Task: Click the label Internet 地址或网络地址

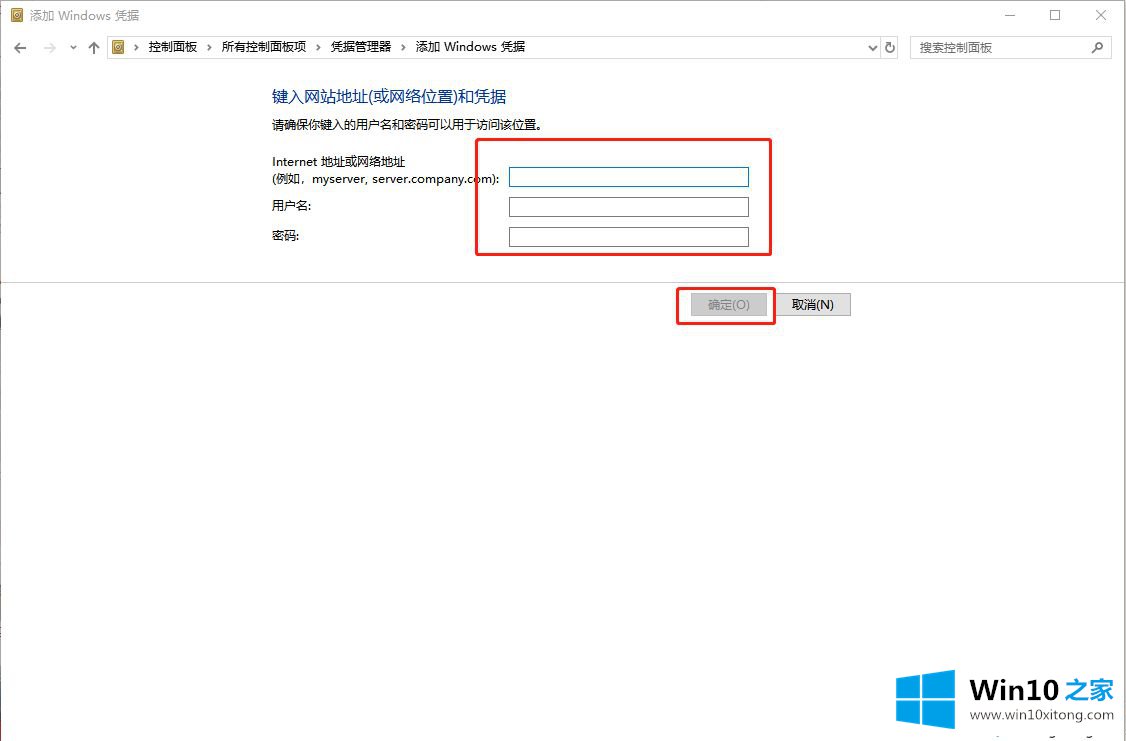Action: point(338,162)
